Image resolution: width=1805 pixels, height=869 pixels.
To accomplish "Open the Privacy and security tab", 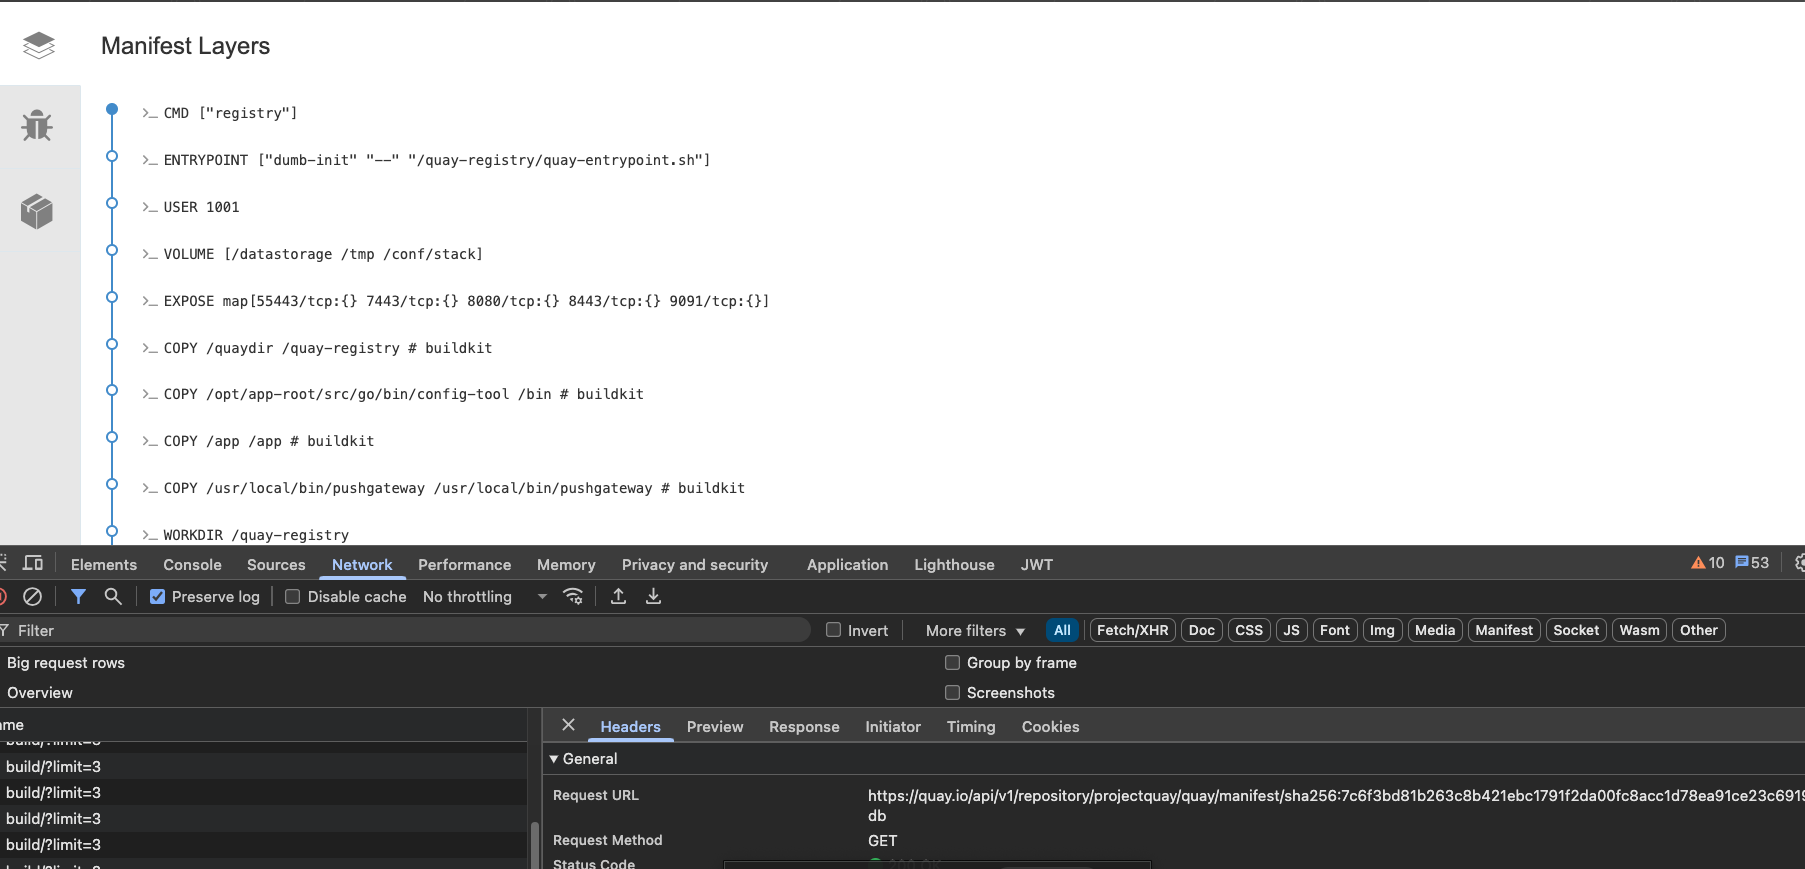I will point(695,565).
